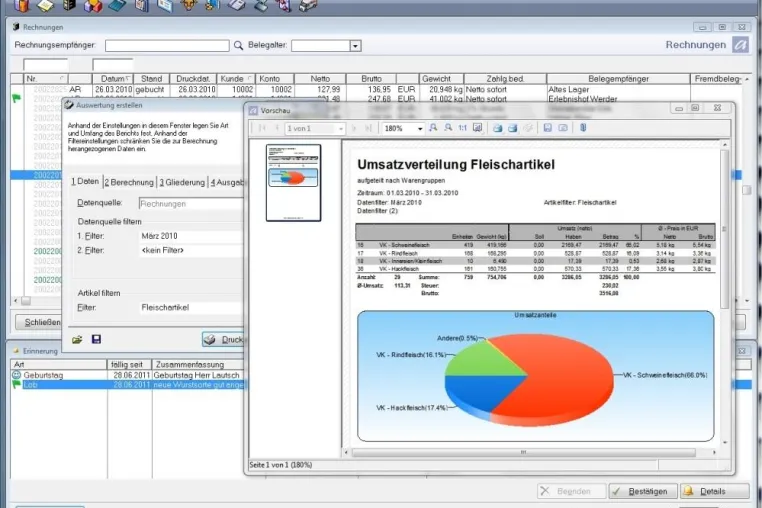Click the green flag icon in Rechnungen list
The image size is (762, 508).
coord(17,99)
